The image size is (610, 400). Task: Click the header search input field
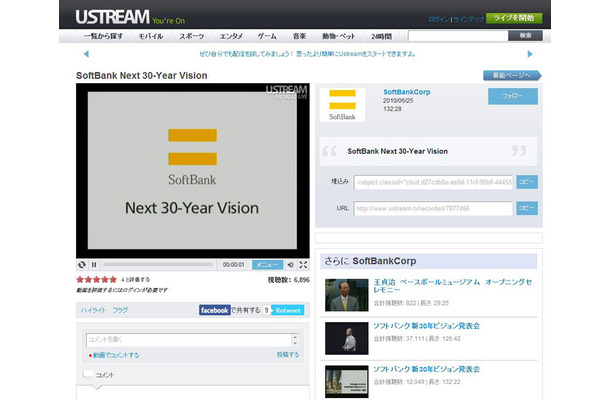(x=458, y=36)
